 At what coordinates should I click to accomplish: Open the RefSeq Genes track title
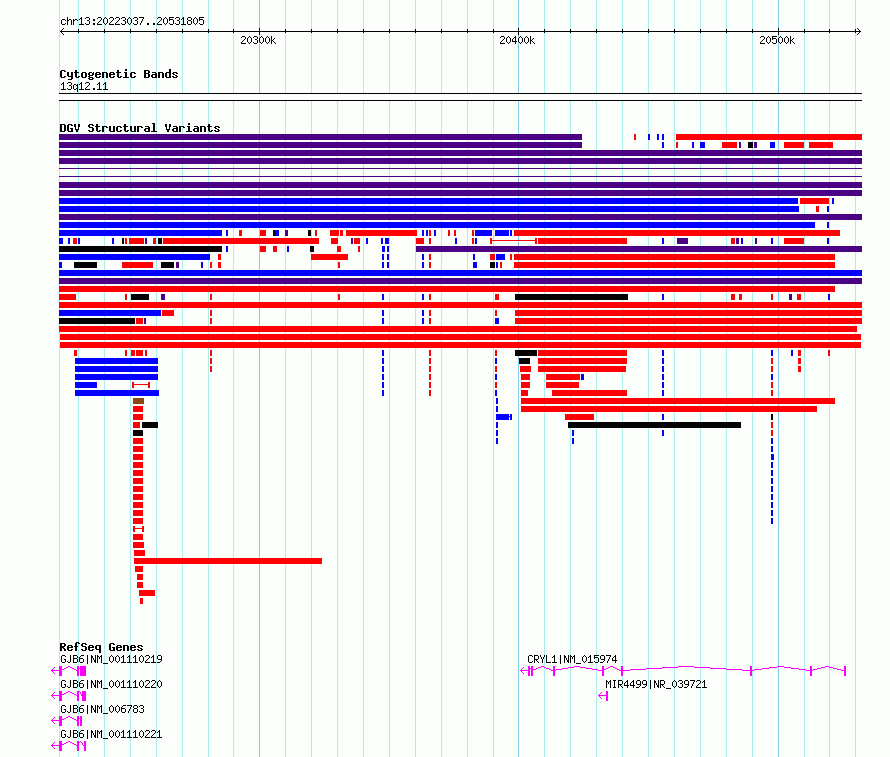pyautogui.click(x=101, y=647)
